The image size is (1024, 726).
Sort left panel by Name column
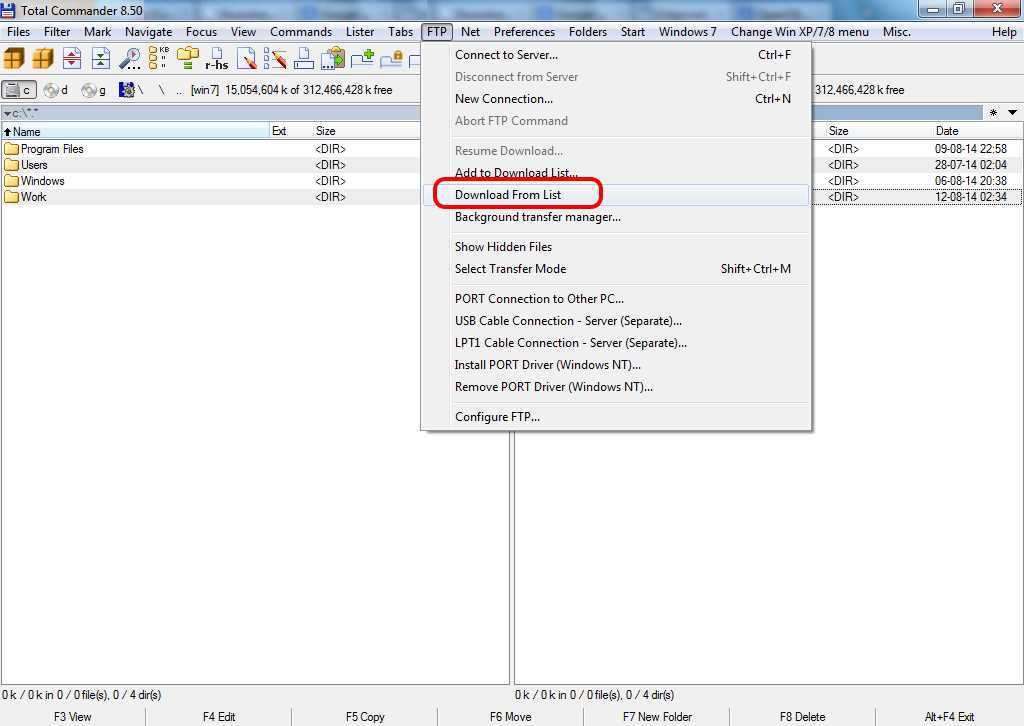point(135,131)
